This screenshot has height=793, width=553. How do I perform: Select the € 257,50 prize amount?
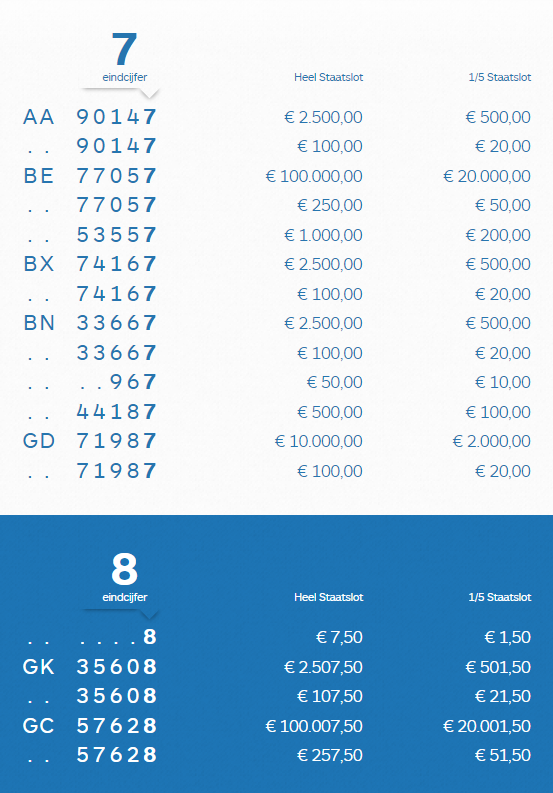tap(330, 755)
